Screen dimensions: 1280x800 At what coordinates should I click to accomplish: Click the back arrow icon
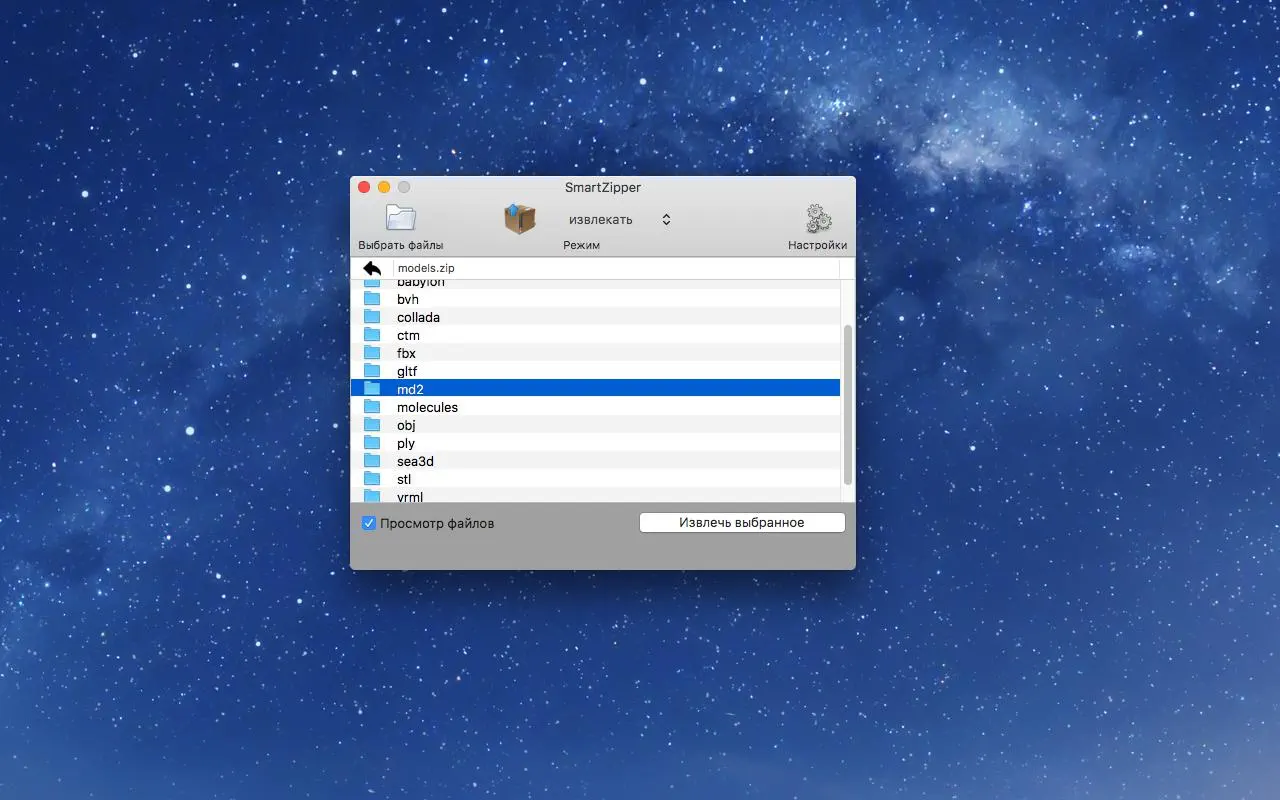[372, 268]
